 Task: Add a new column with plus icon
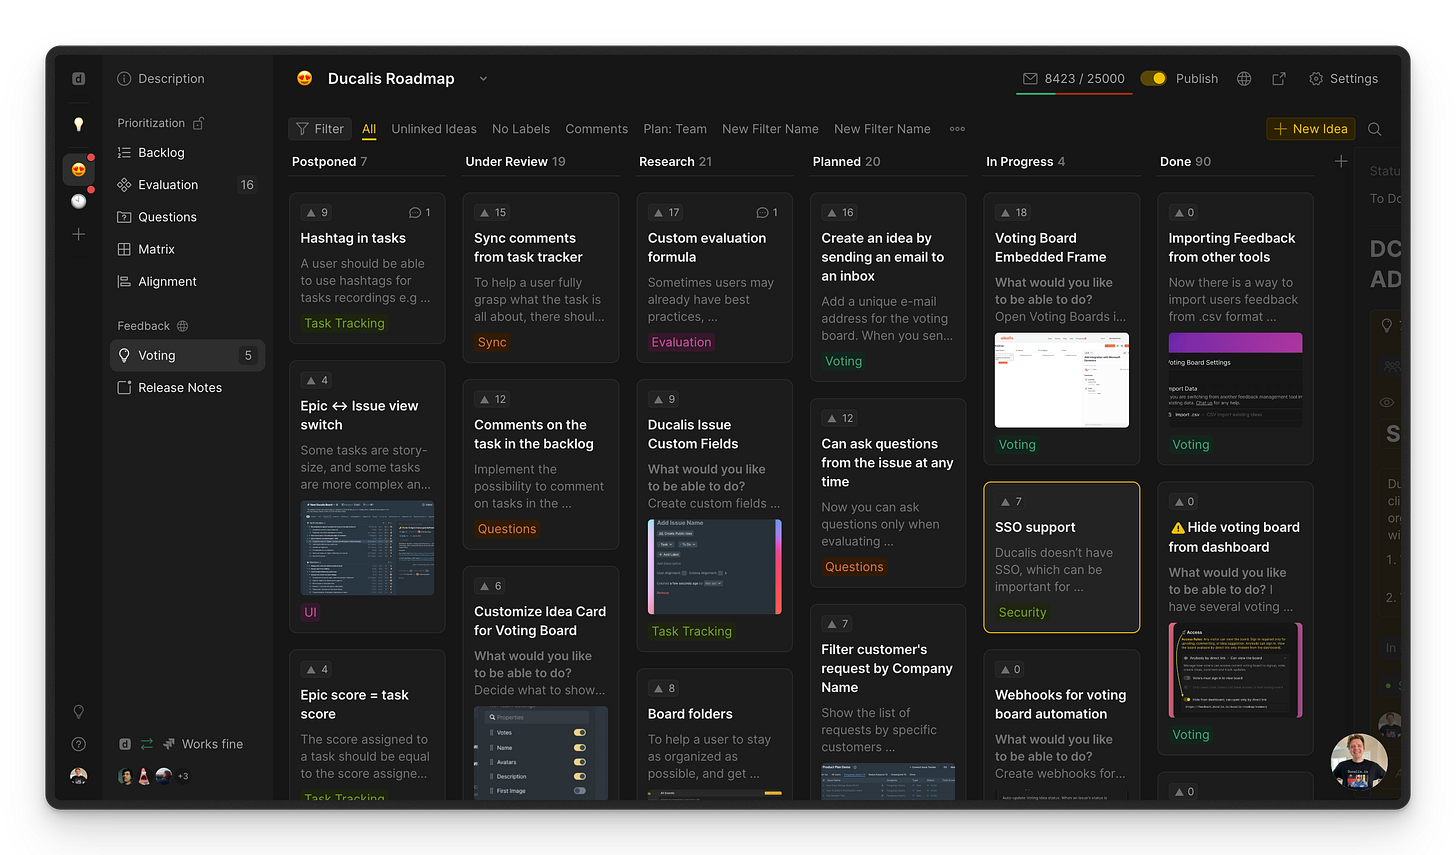(1341, 161)
